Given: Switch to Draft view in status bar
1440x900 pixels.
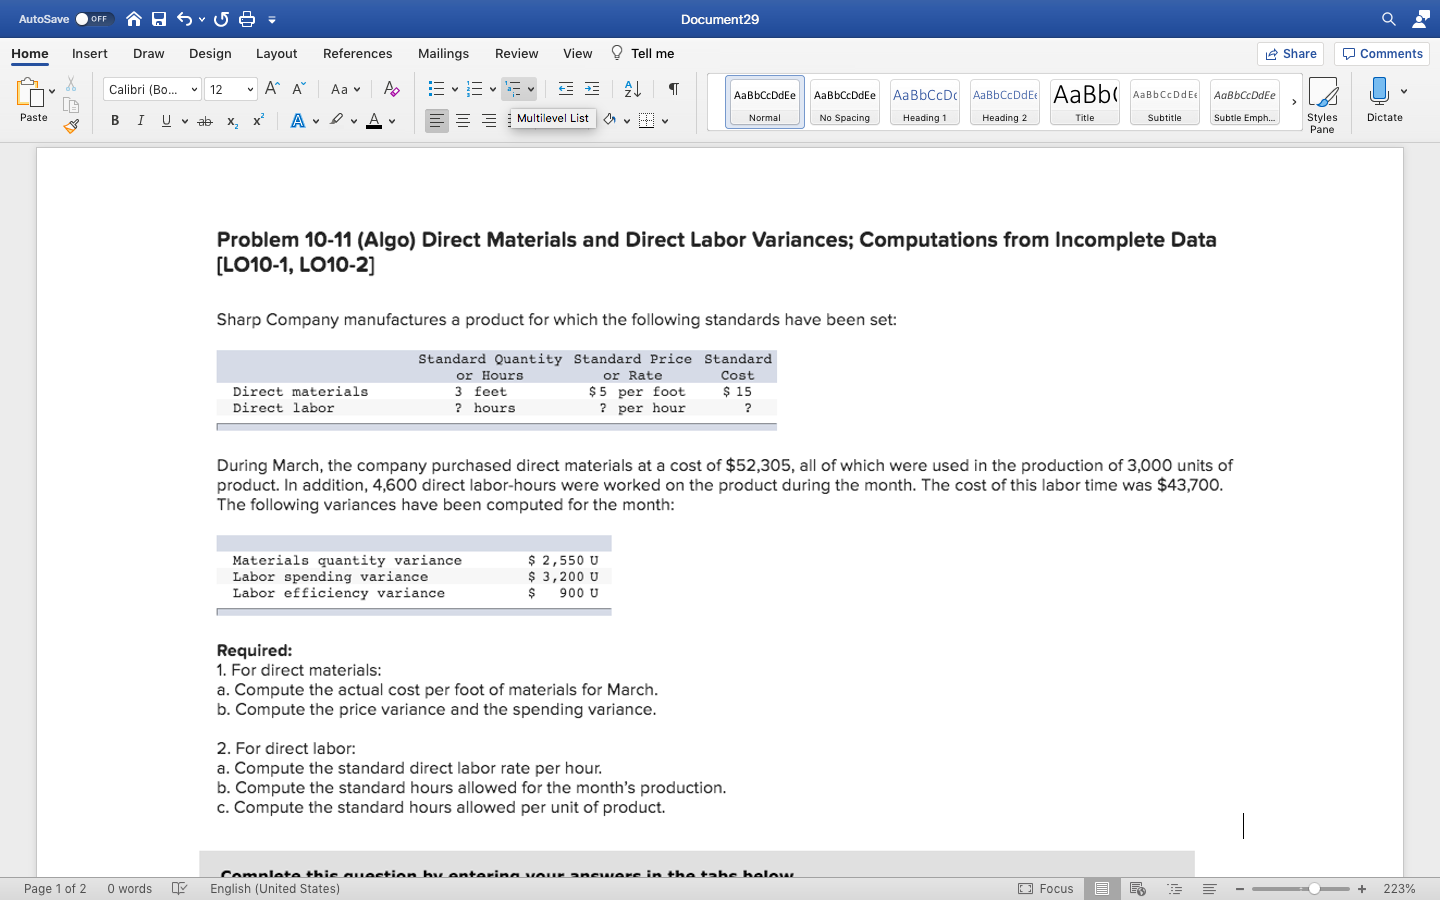Looking at the screenshot, I should click(1209, 888).
